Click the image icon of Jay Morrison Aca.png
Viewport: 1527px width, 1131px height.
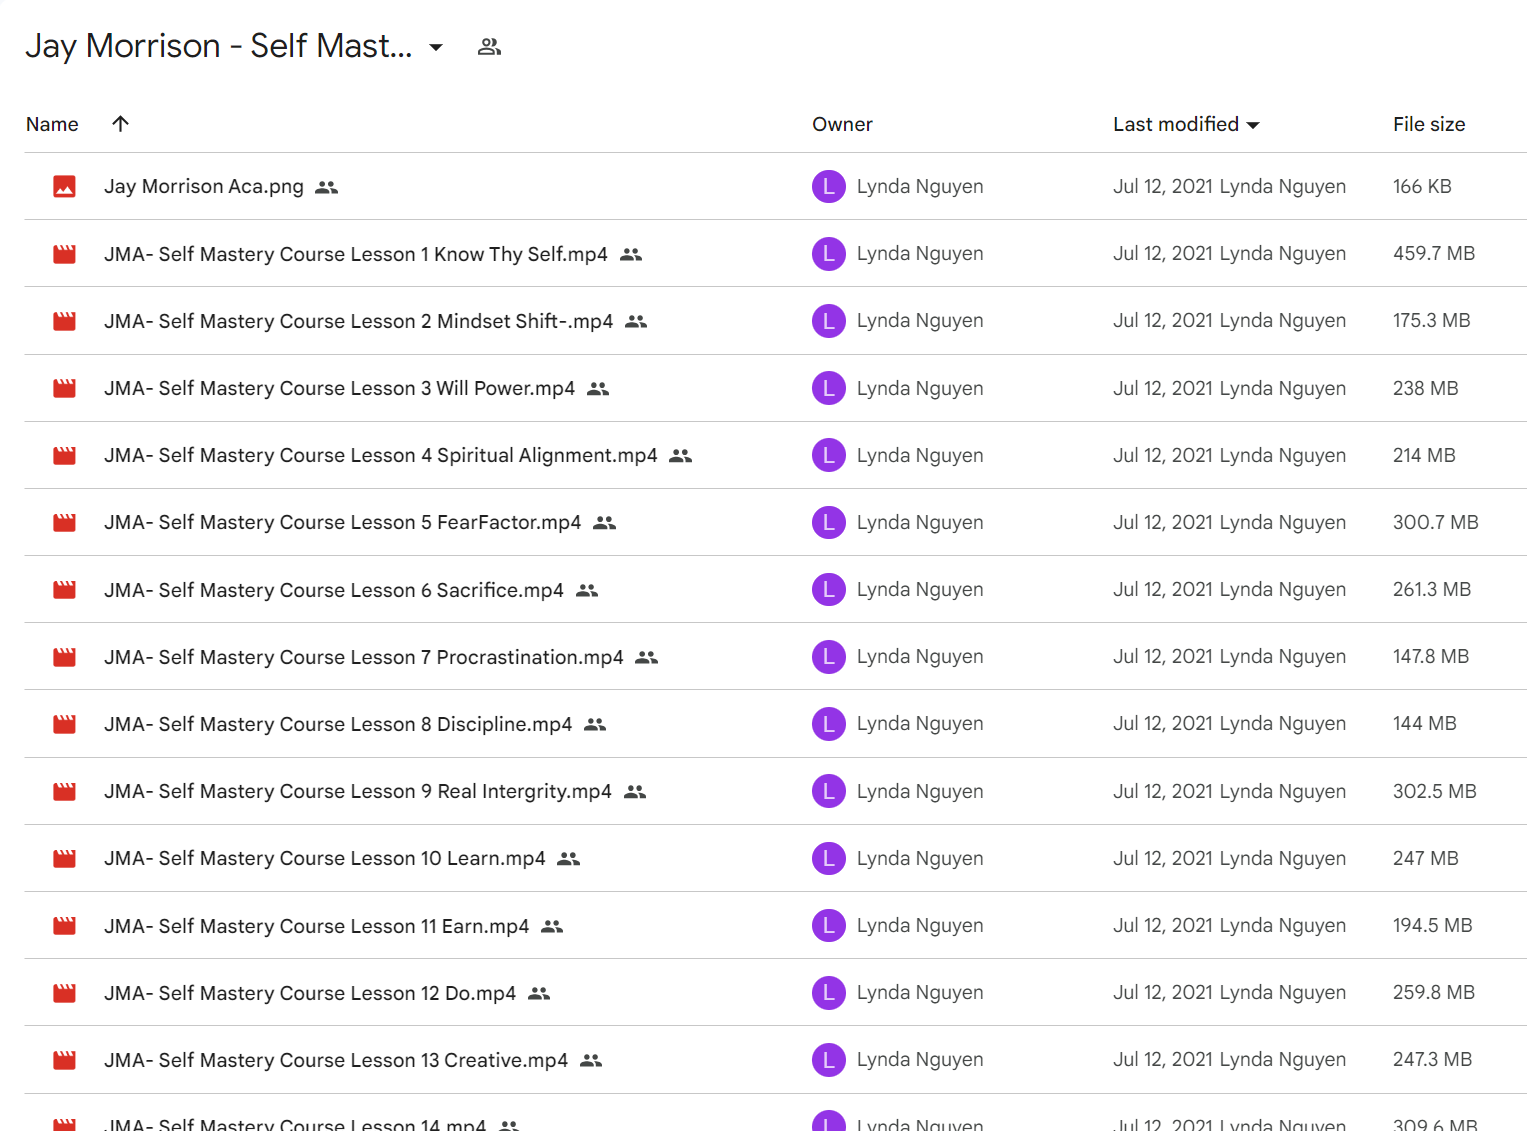[65, 187]
